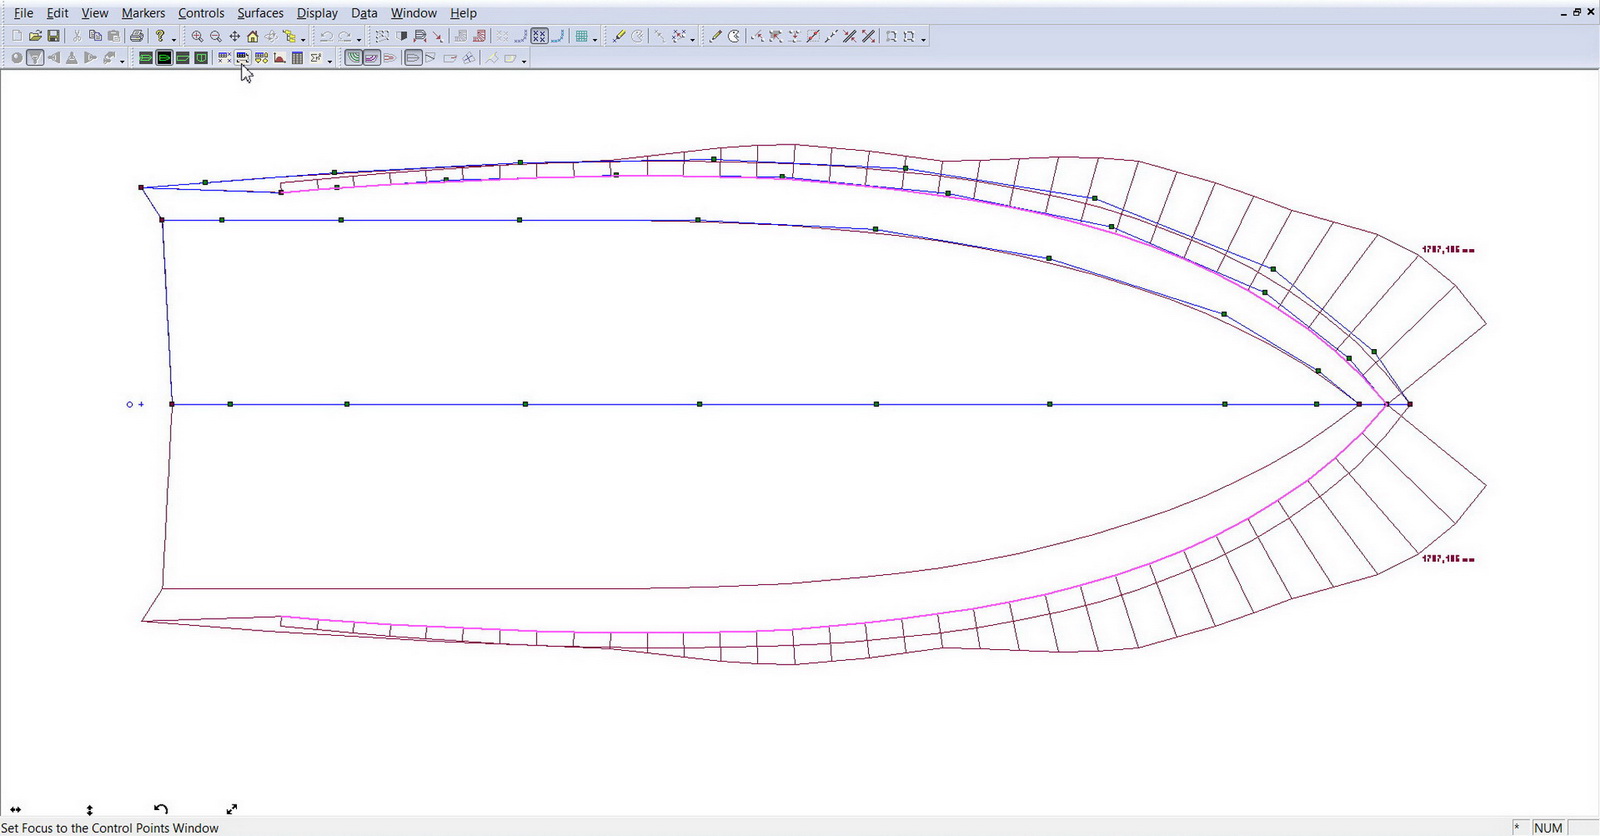Open the Window menu

[414, 13]
